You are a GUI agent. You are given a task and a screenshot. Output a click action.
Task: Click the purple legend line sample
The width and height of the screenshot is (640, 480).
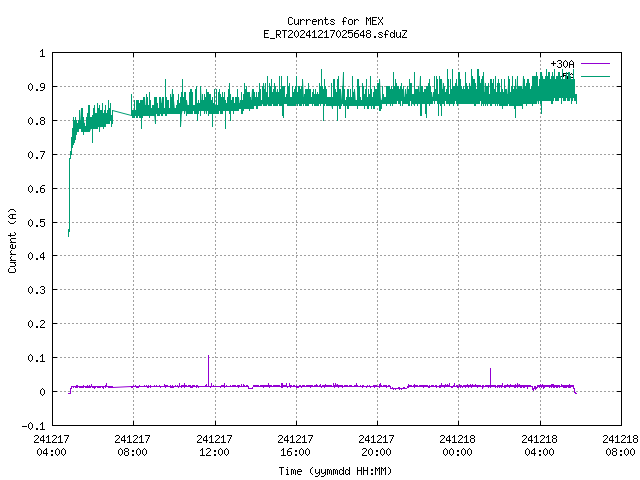click(595, 64)
